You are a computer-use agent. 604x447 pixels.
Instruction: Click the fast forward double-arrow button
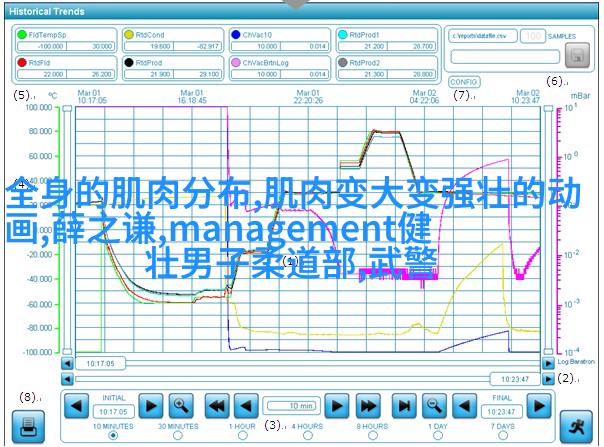coord(368,405)
